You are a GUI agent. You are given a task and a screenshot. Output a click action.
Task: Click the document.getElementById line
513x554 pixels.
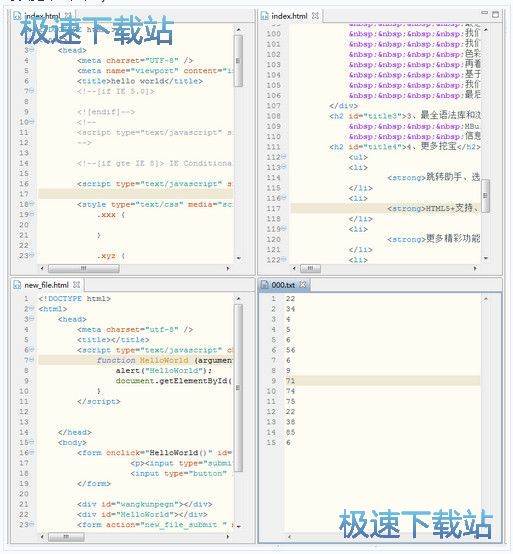pos(174,381)
